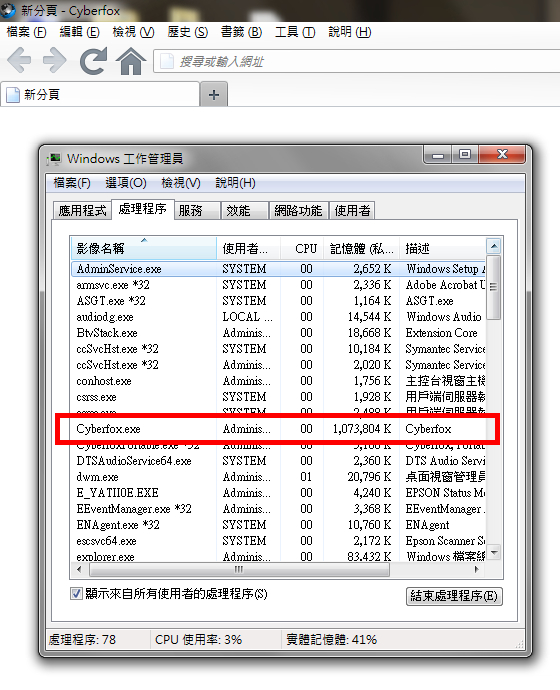Select ccSvcHst.exe *32 process using 10,184 K
The image size is (560, 690).
278,349
